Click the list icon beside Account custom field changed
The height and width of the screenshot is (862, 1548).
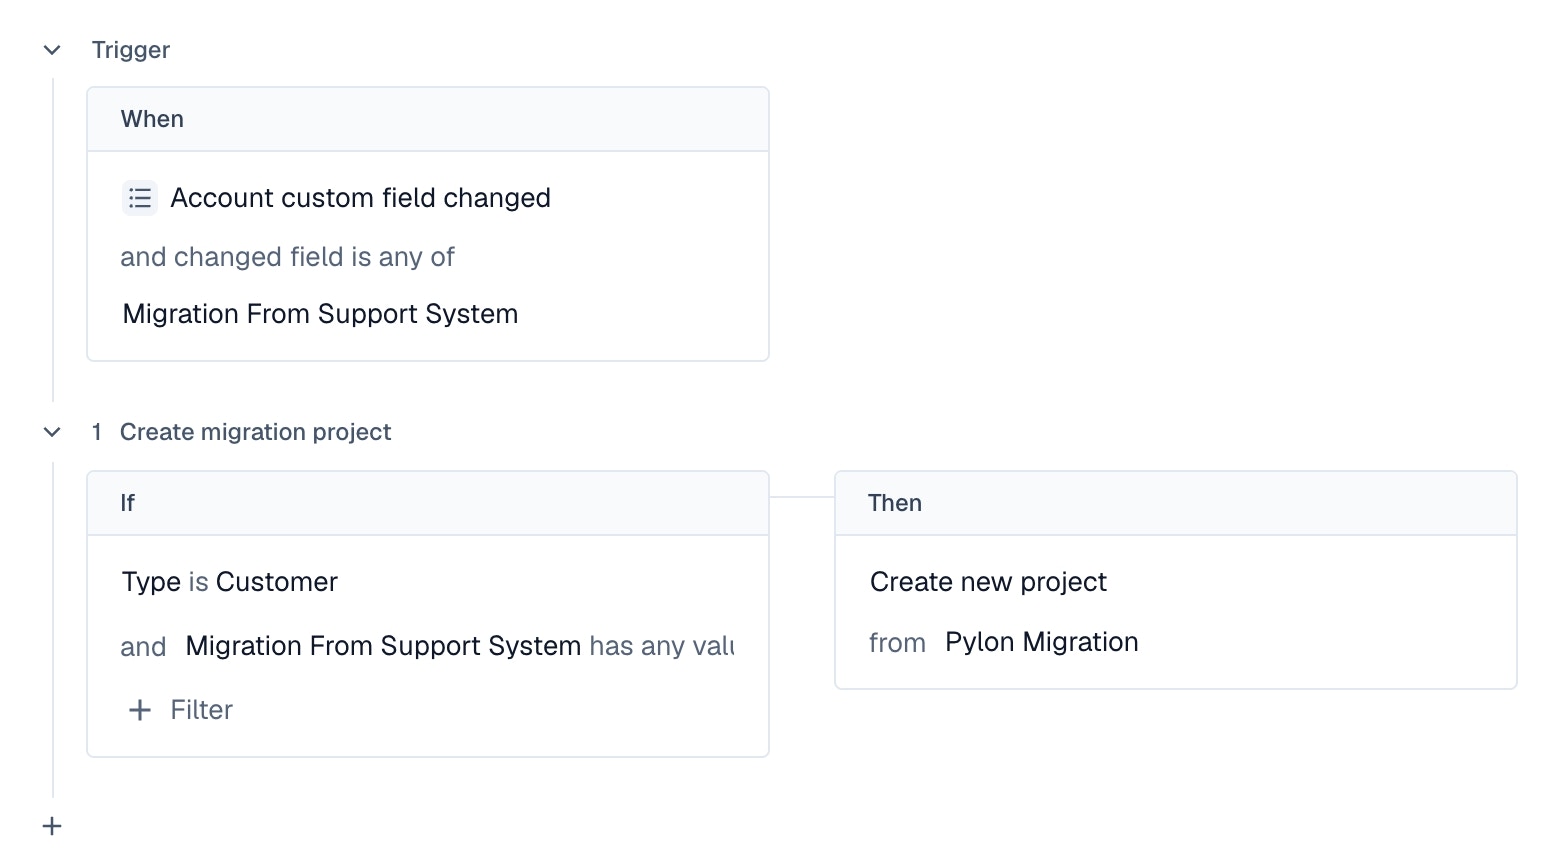point(140,198)
